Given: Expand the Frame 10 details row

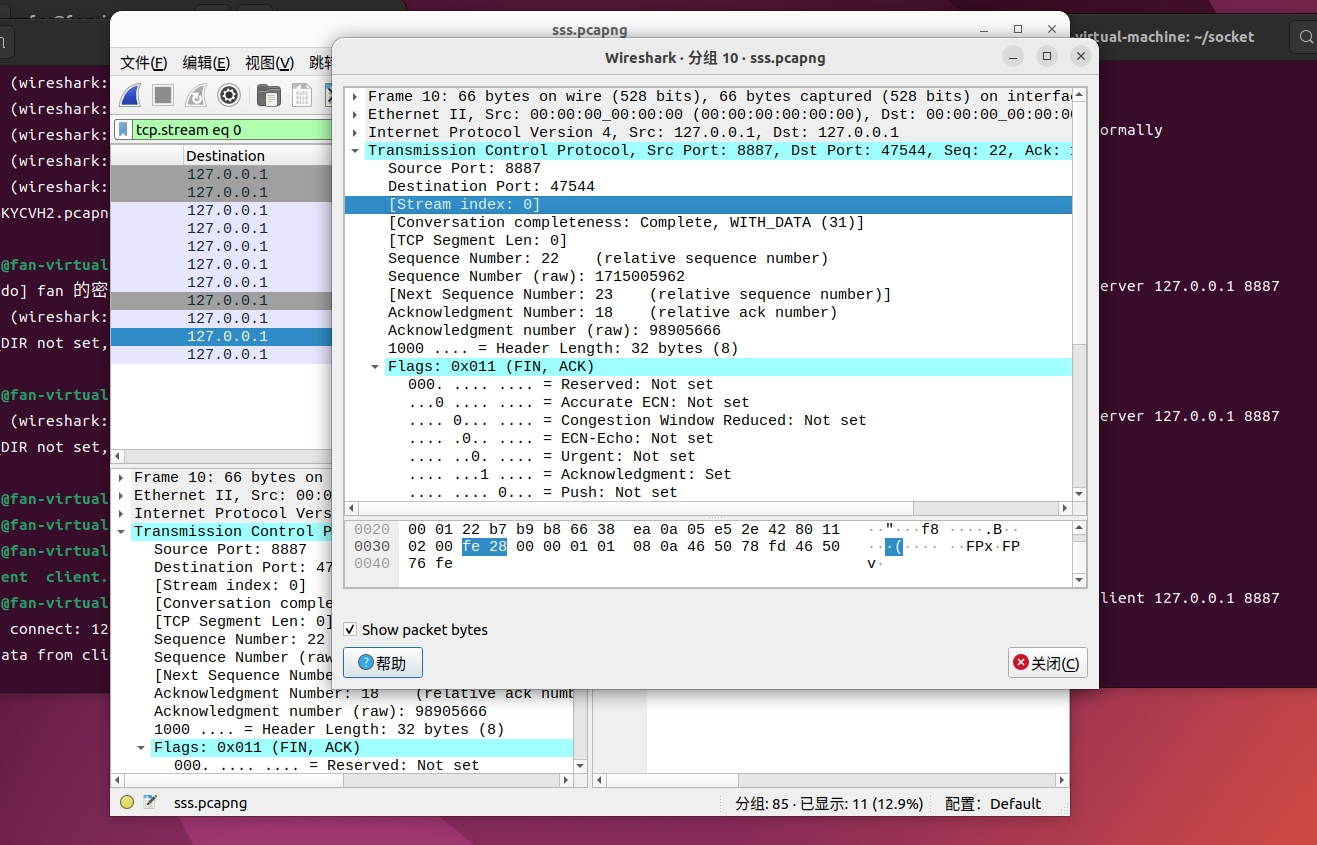Looking at the screenshot, I should click(355, 96).
